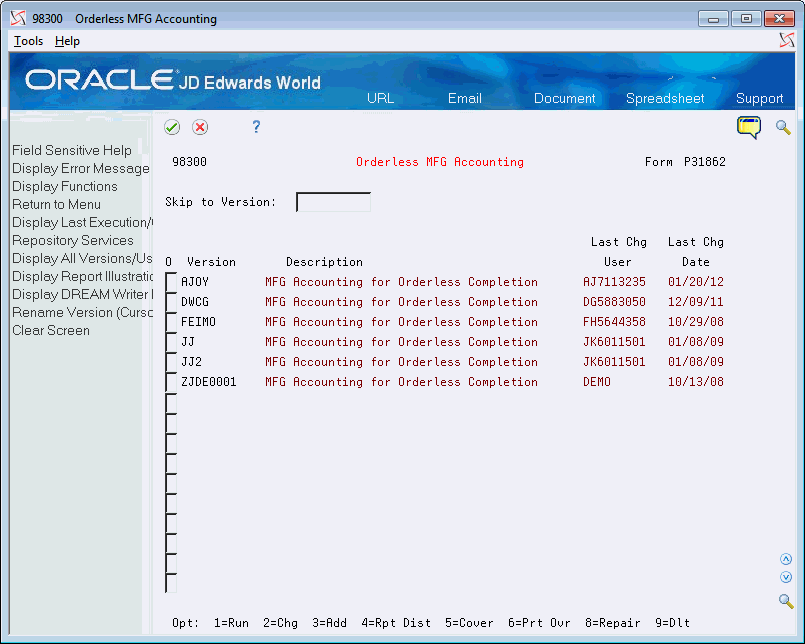805x644 pixels.
Task: Open the Document tab in banner
Action: 564,98
